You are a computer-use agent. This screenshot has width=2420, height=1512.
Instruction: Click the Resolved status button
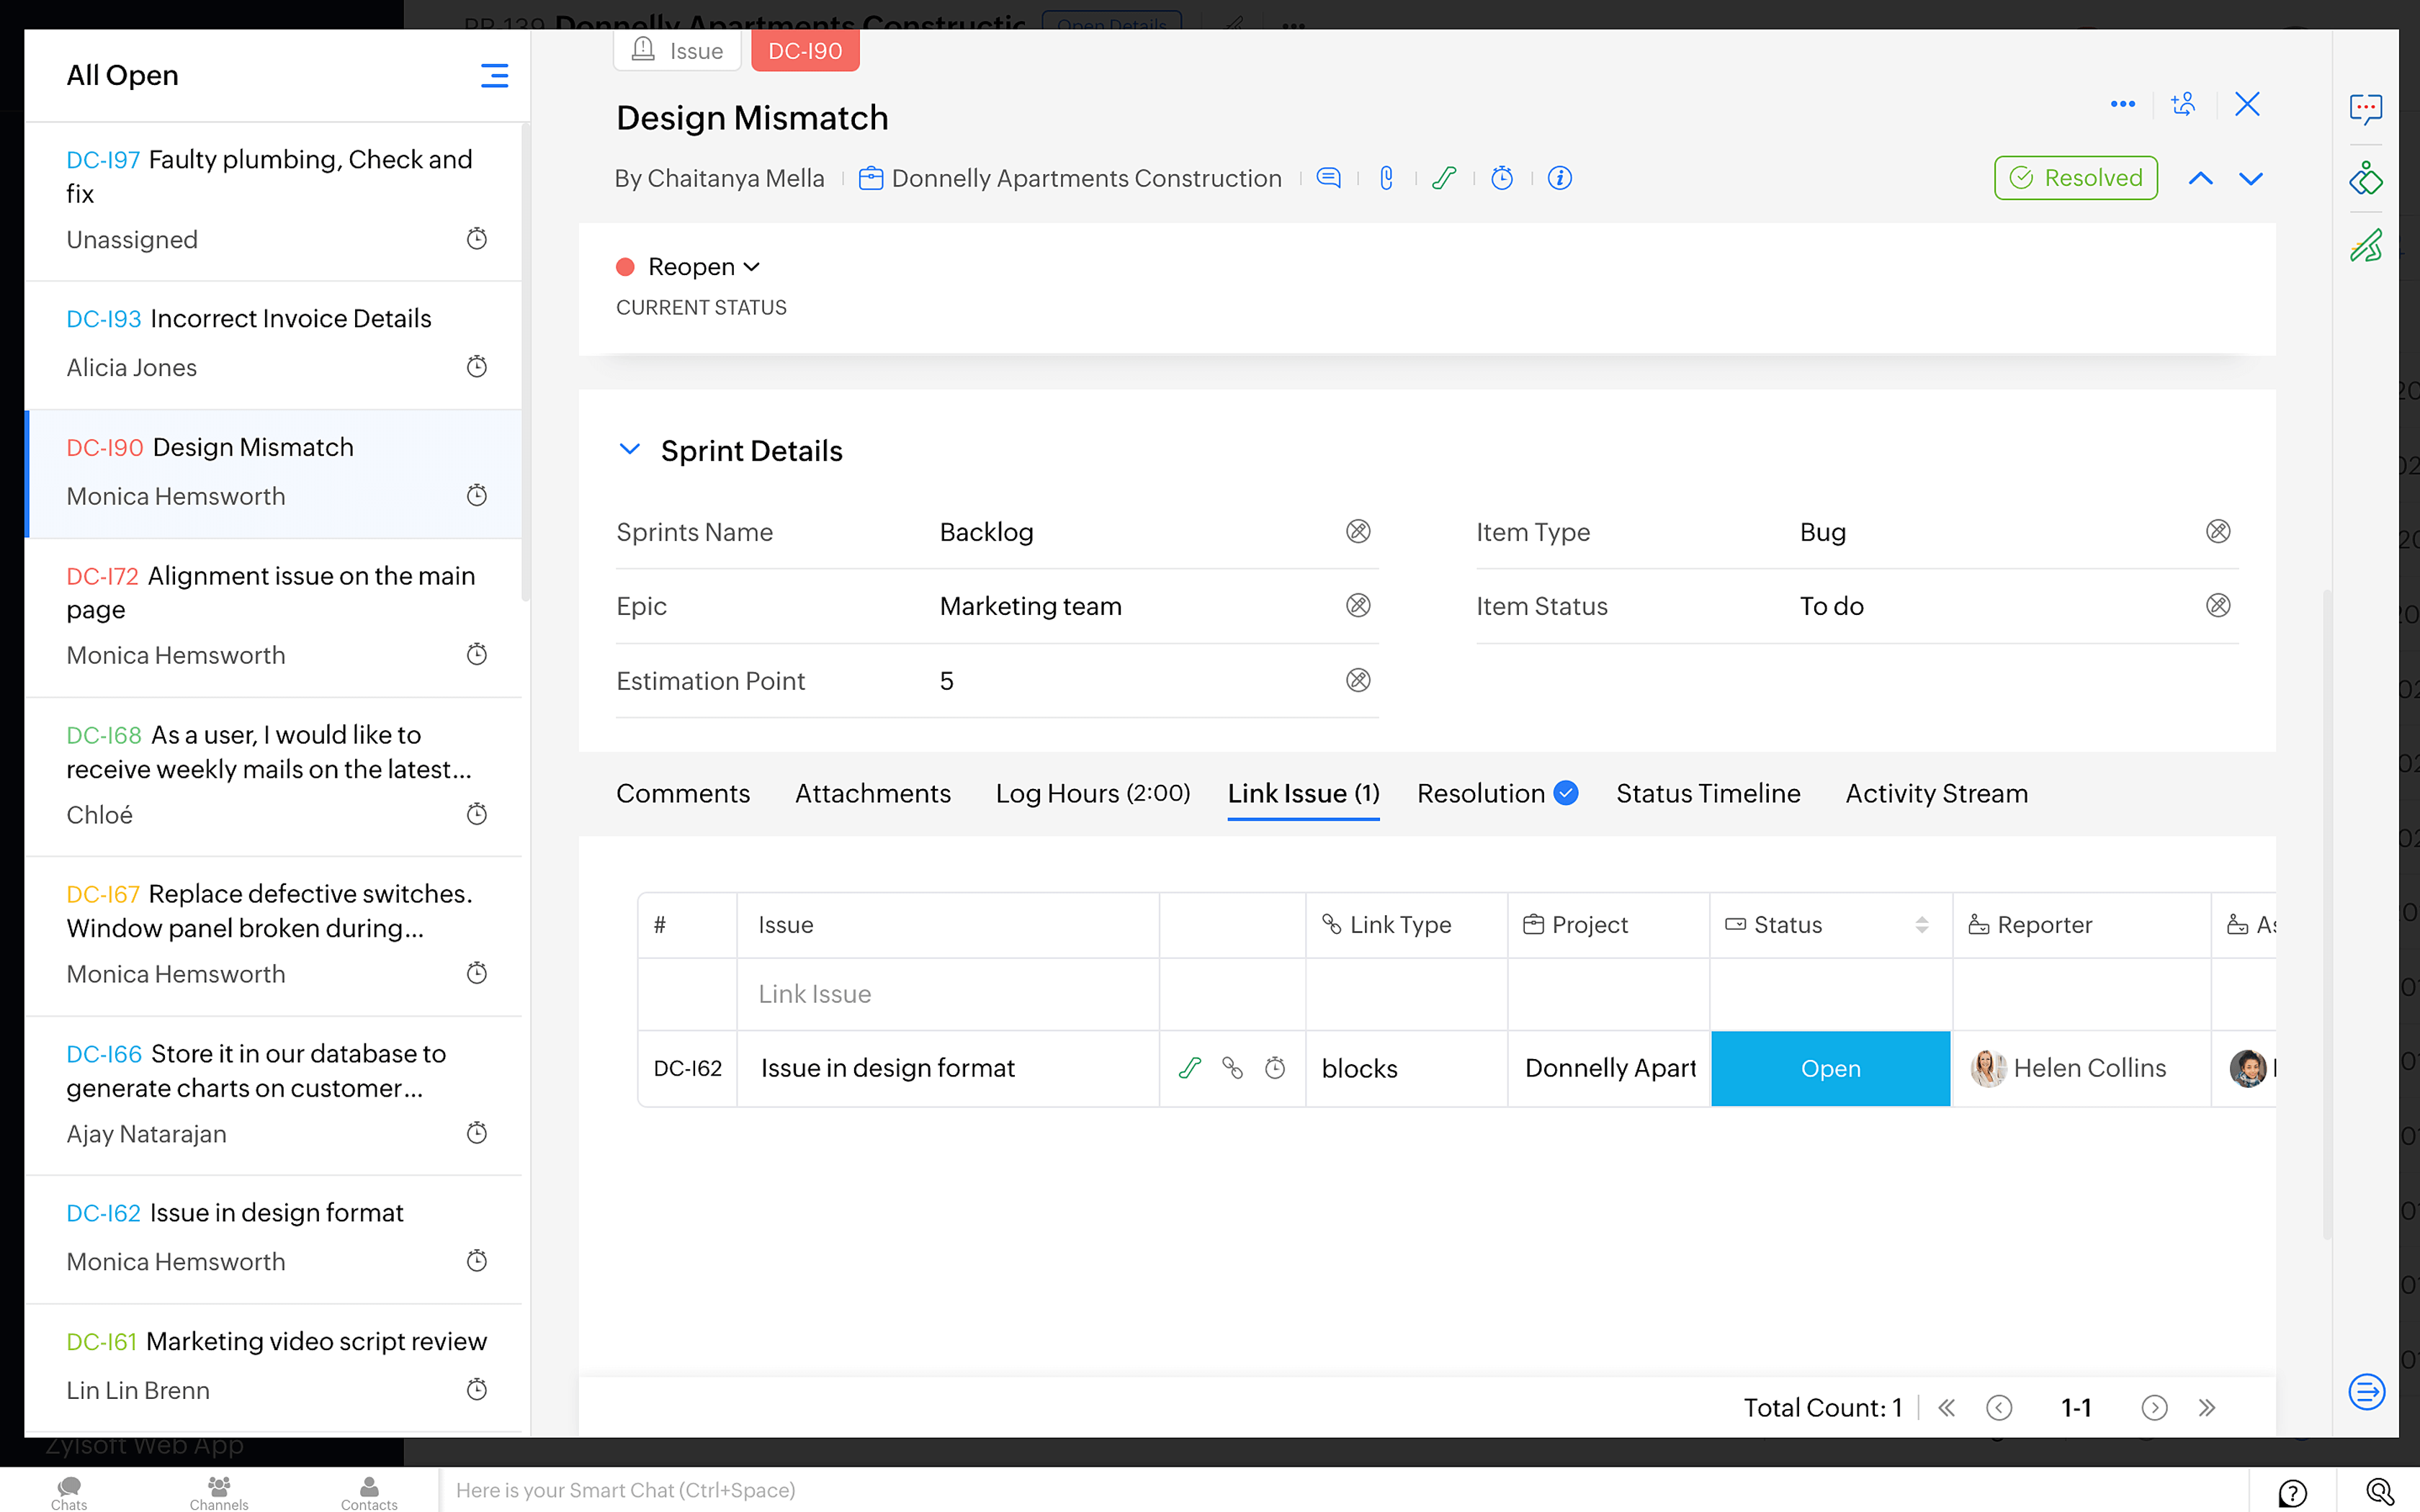(2076, 178)
